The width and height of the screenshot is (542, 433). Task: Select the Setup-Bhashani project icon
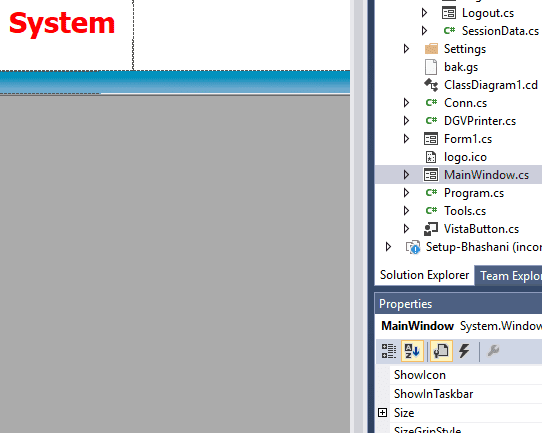413,247
